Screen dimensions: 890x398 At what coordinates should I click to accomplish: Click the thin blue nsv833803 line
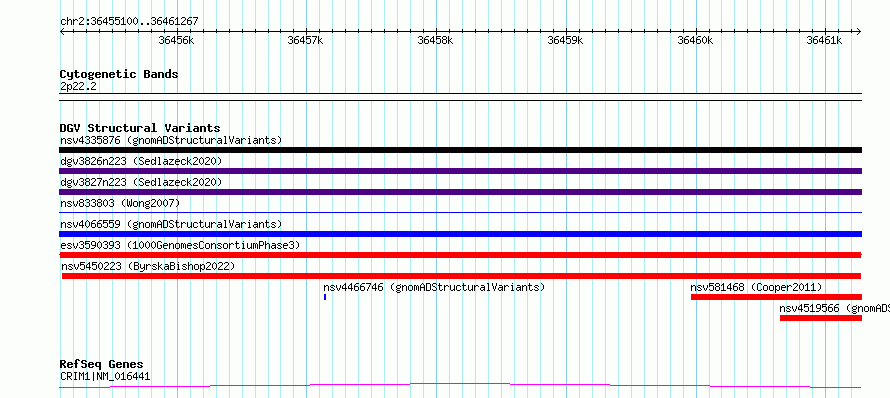460,212
